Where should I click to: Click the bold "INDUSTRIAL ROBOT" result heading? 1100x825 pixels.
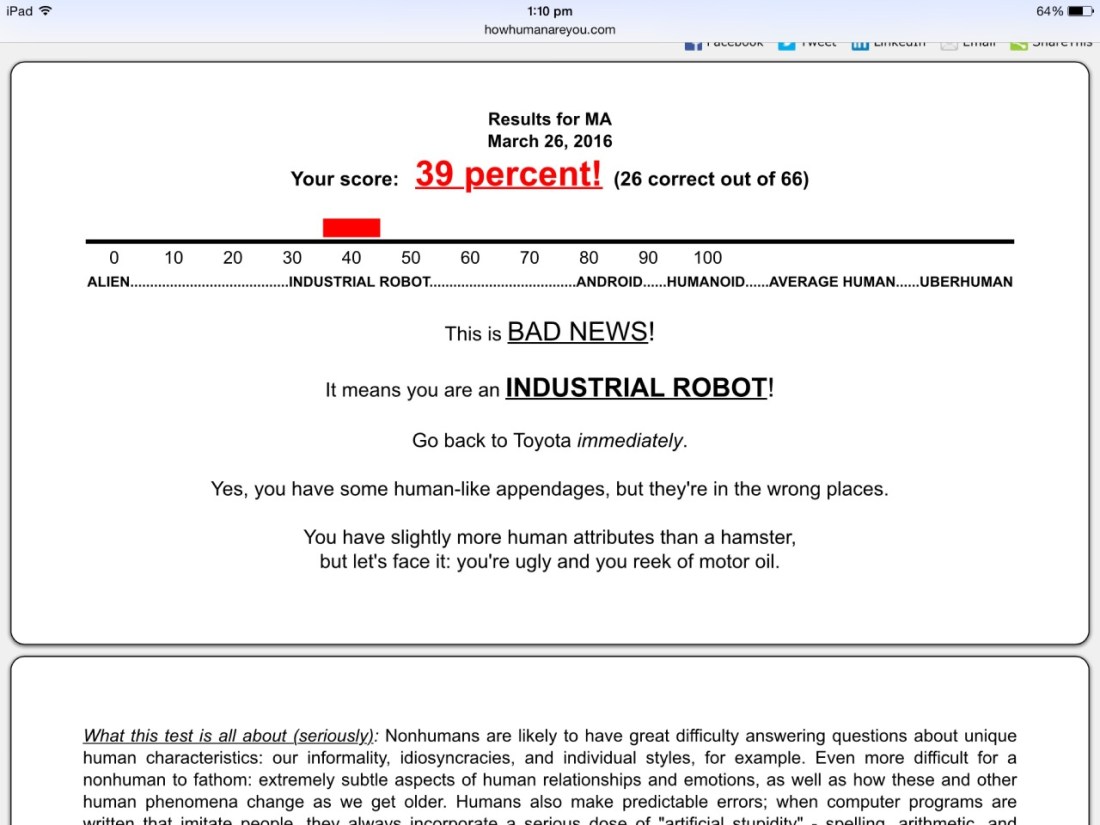(636, 388)
